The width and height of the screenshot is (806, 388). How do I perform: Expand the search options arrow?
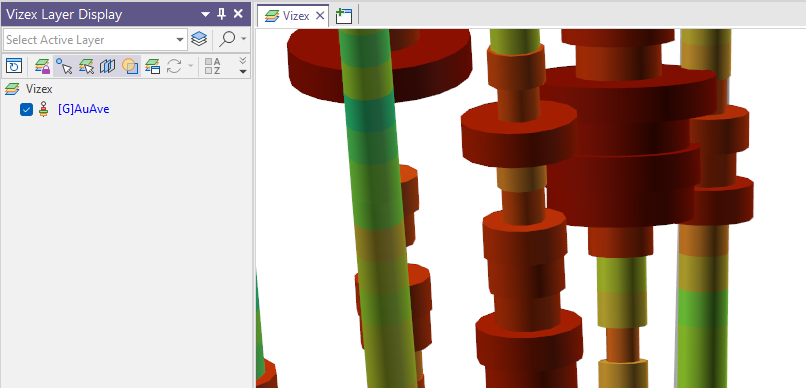click(x=243, y=40)
